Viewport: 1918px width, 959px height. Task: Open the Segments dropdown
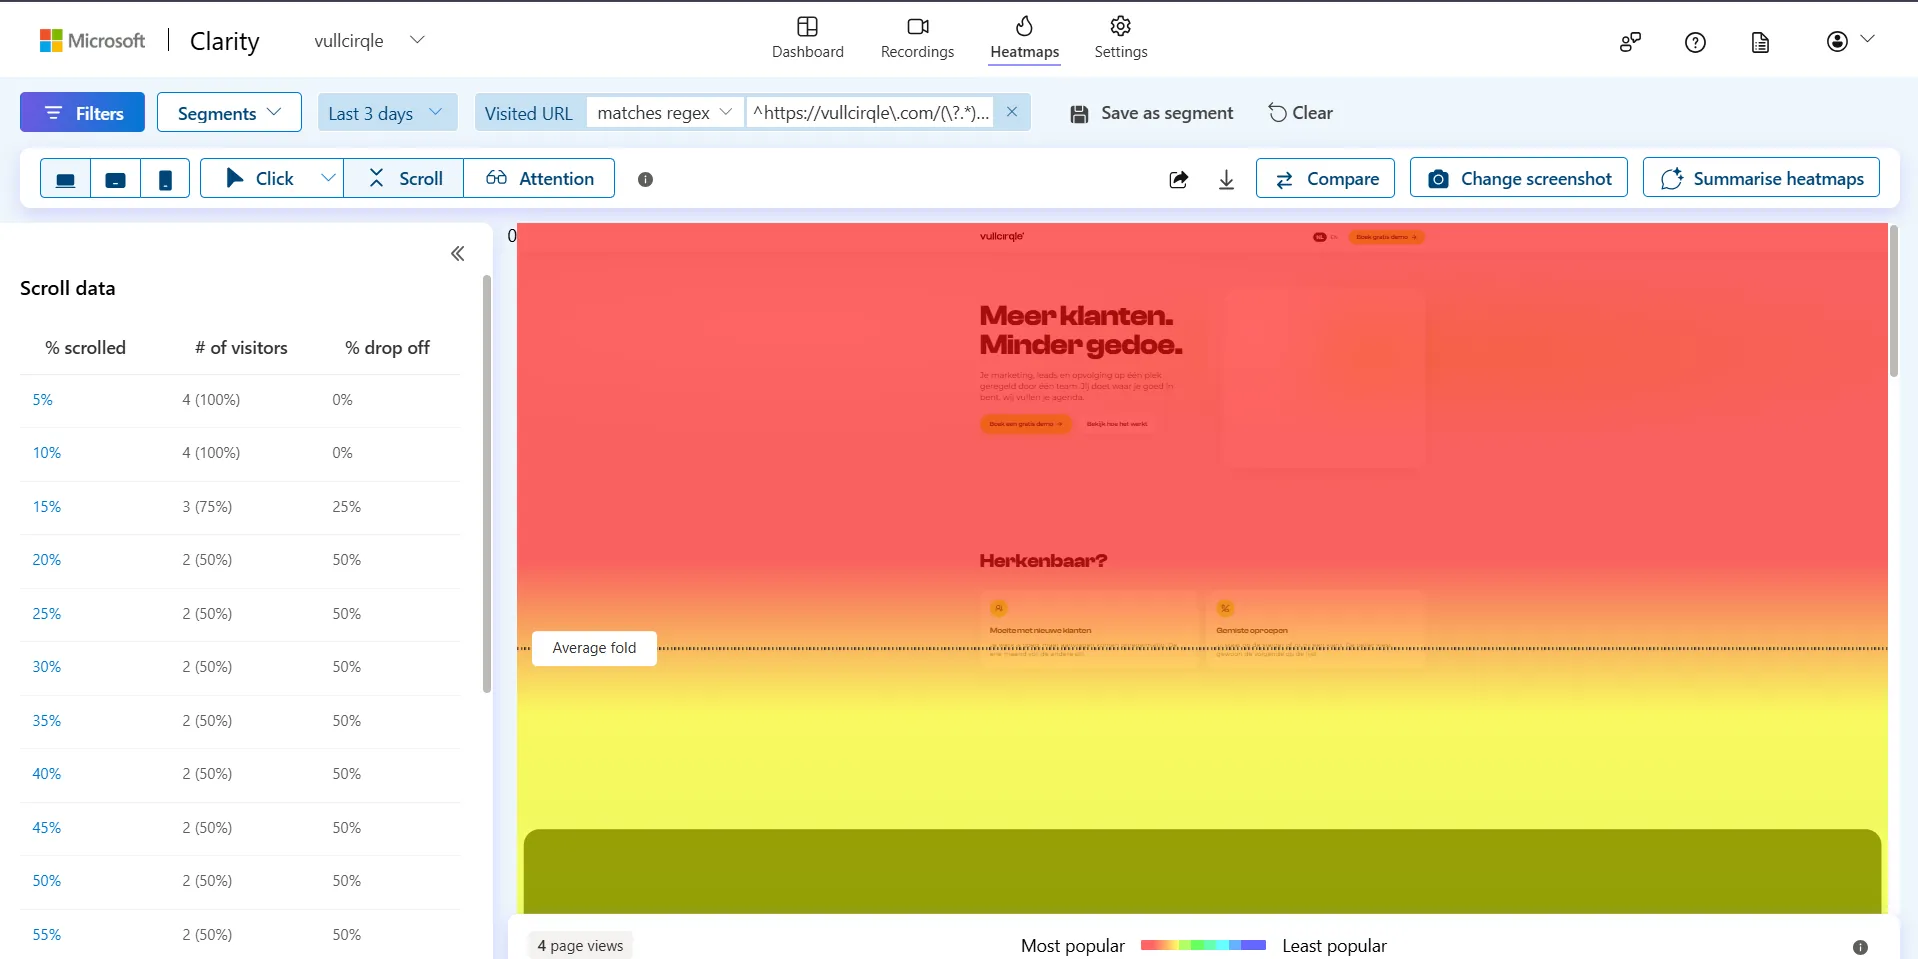pyautogui.click(x=229, y=113)
